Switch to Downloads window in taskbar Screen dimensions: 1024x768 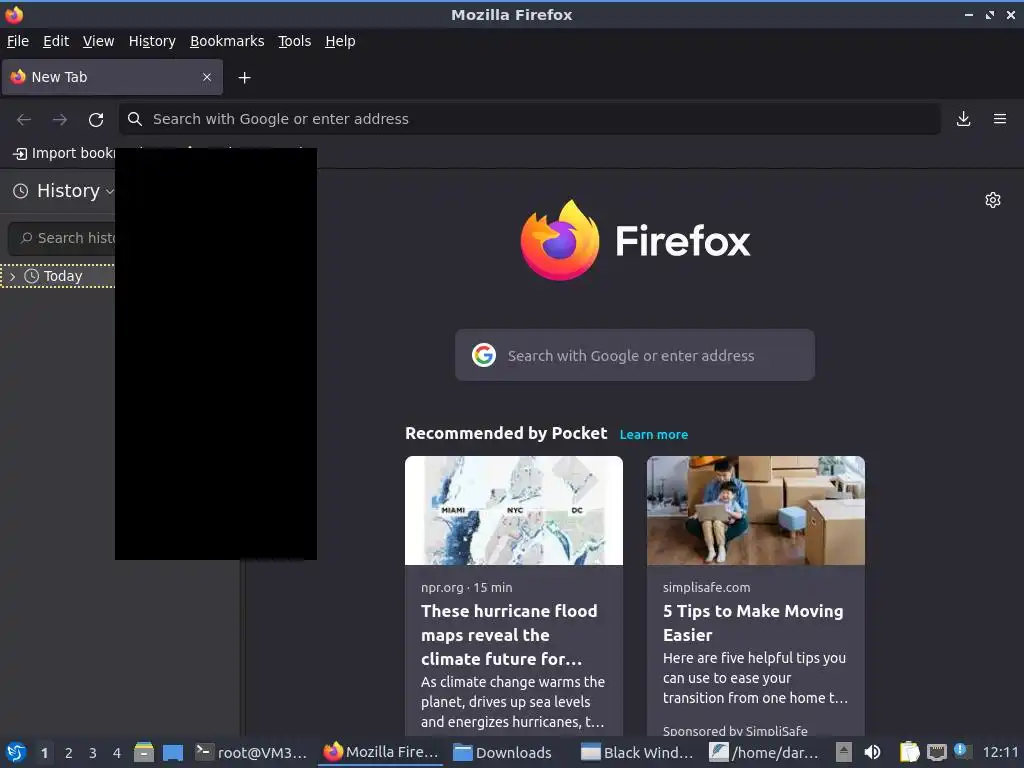click(x=502, y=752)
